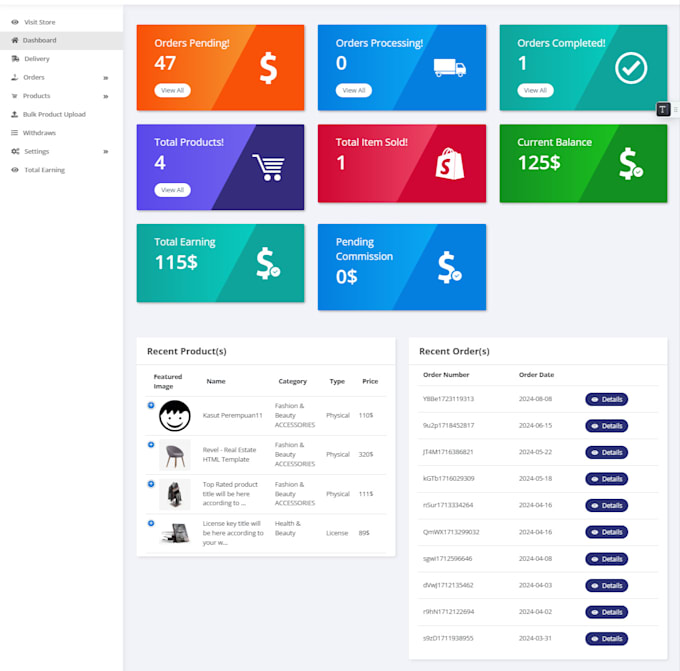The height and width of the screenshot is (671, 680).
Task: Click the delivery truck icon on Orders Processing card
Action: [x=450, y=68]
